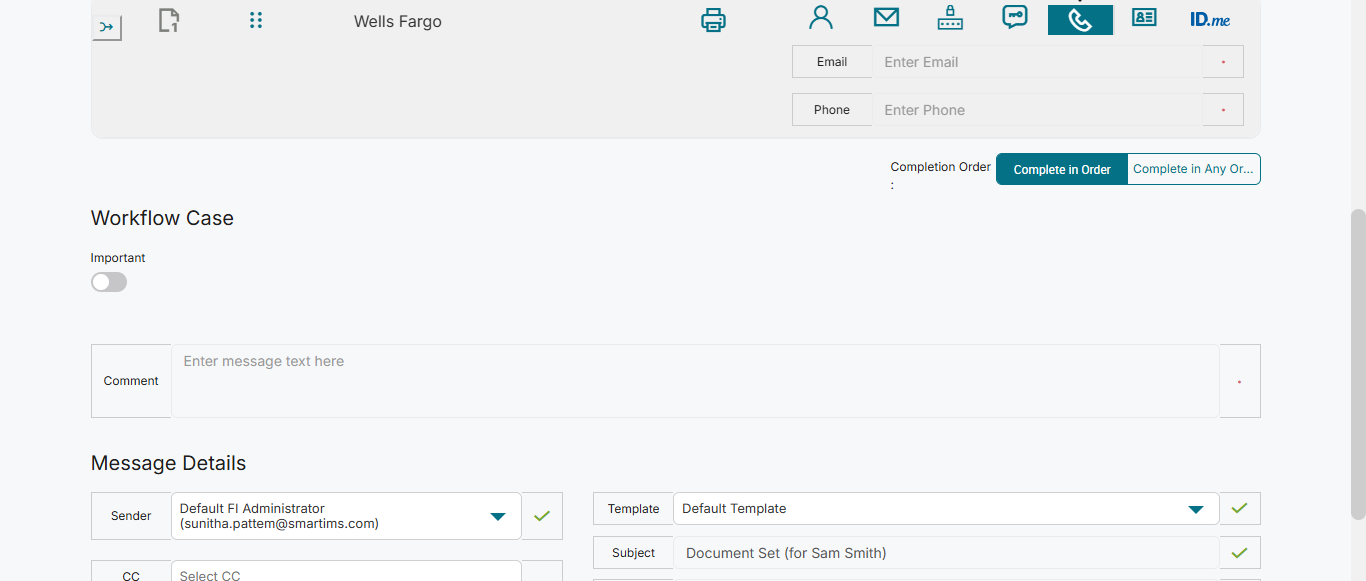Select the envelope email icon
Viewport: 1366px width, 581px height.
click(x=886, y=17)
